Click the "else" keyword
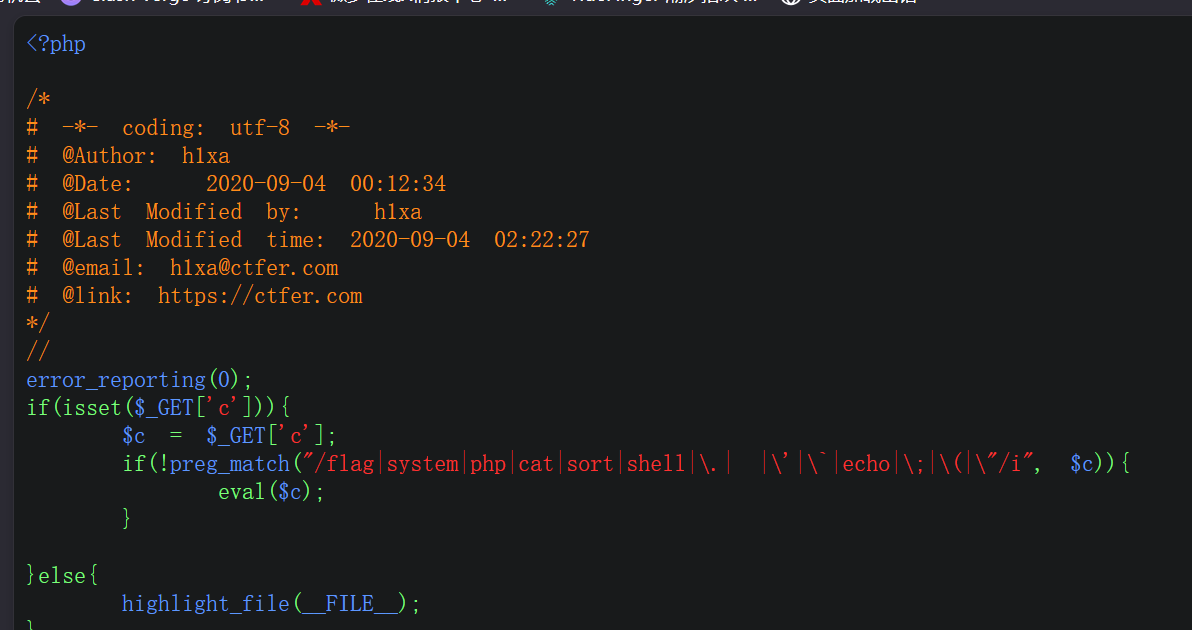Viewport: 1192px width, 630px height. (62, 575)
